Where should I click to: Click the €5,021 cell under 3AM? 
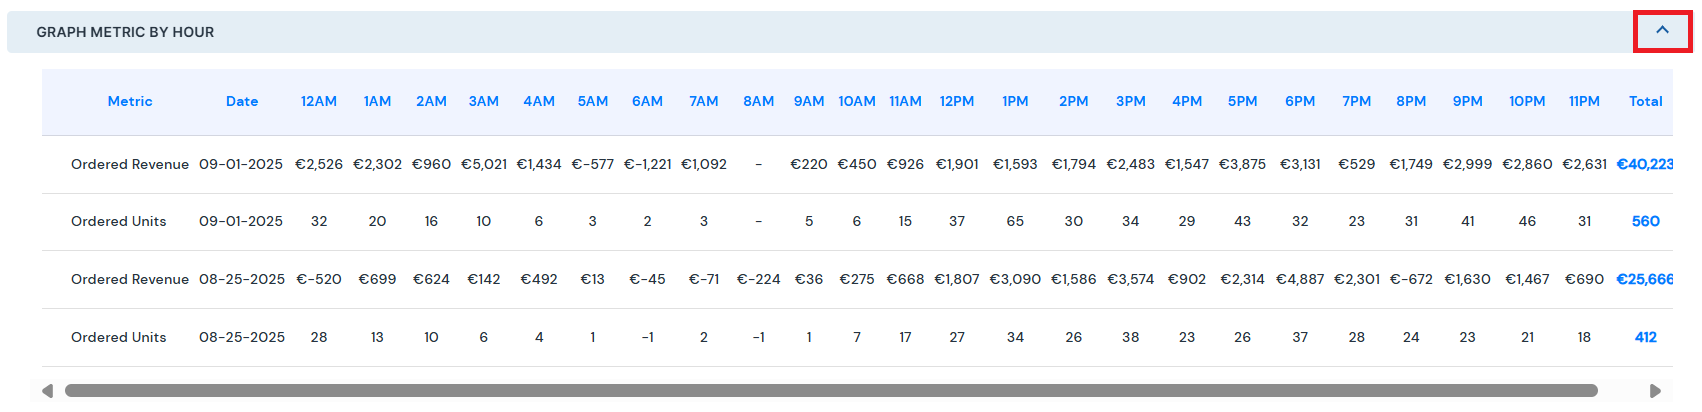(x=484, y=164)
